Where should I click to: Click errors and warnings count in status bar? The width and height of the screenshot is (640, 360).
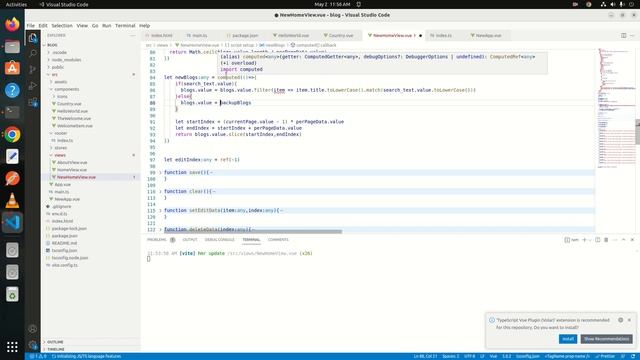38,356
